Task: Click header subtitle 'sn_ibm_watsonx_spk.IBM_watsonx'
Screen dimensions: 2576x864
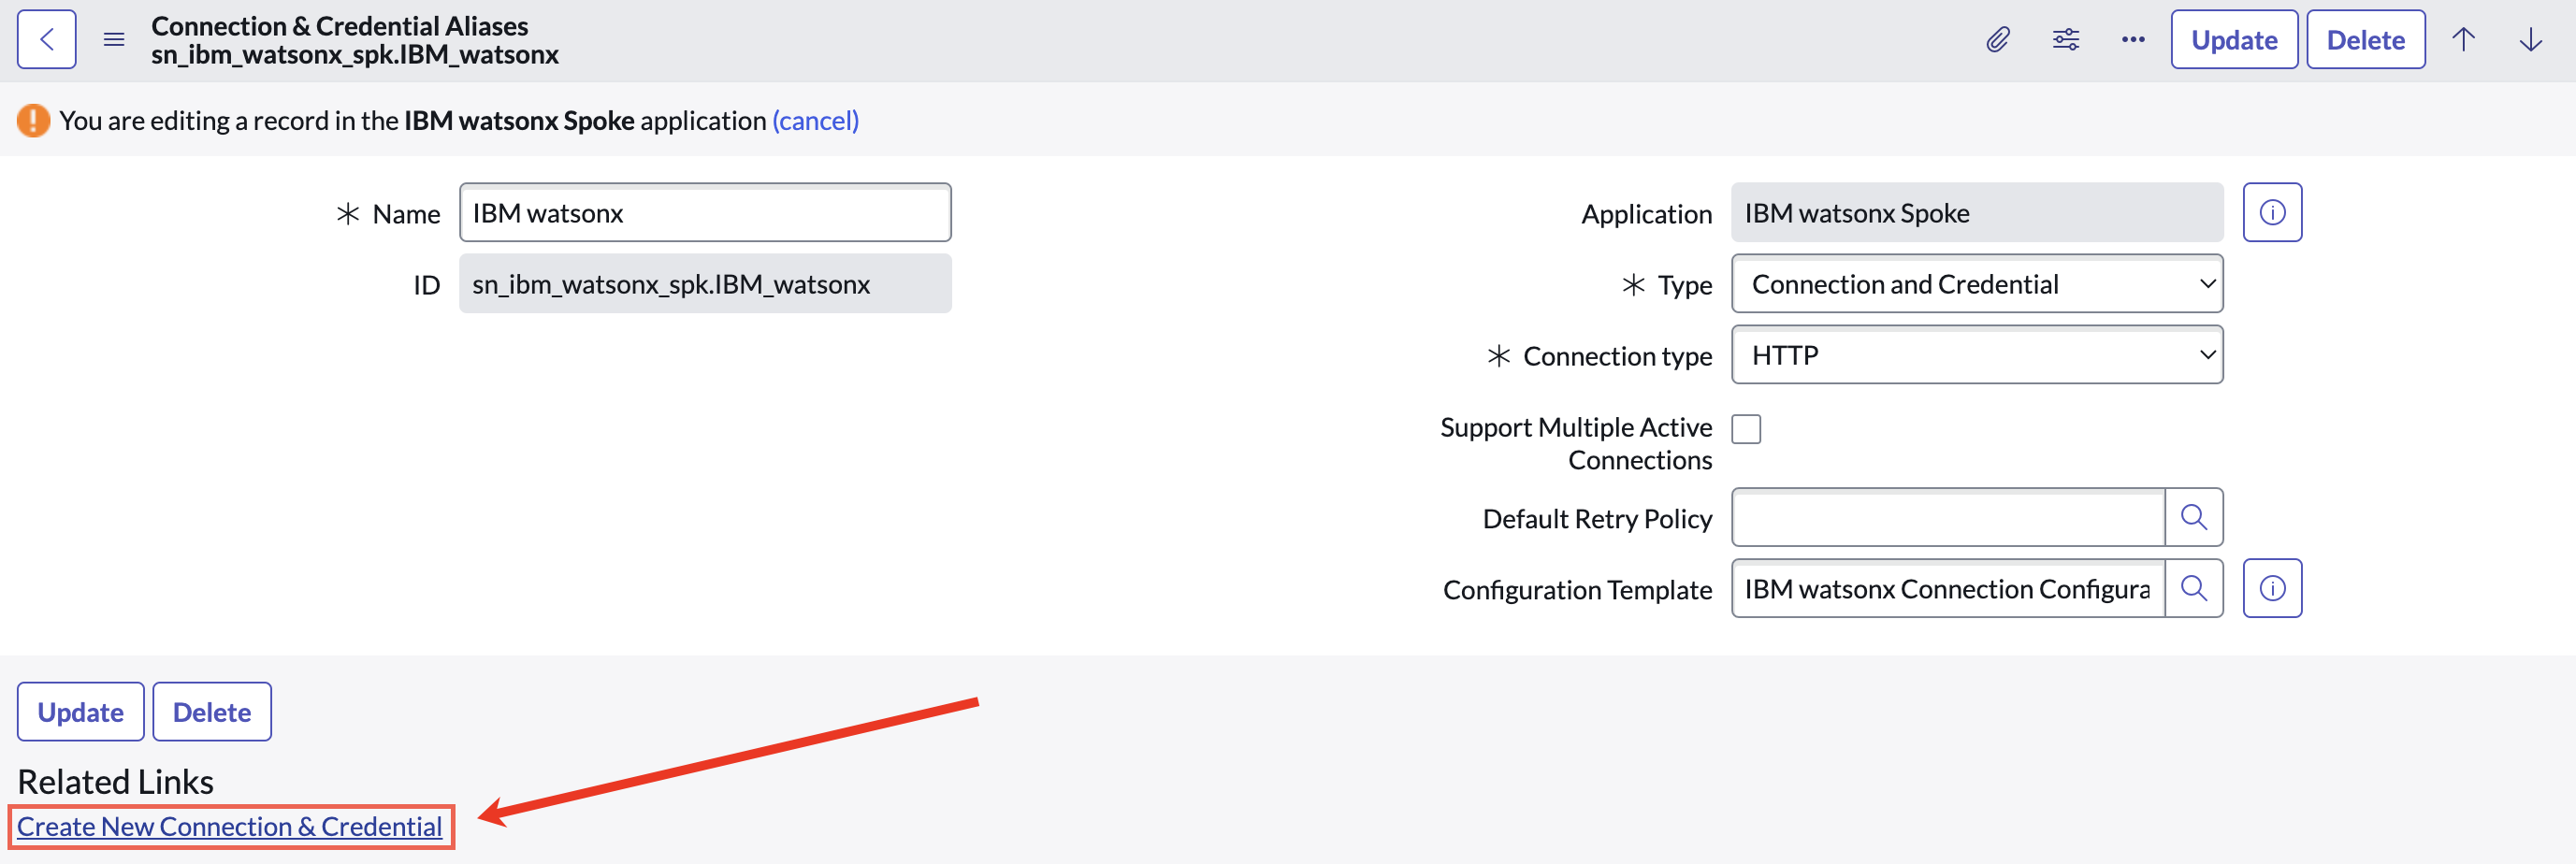Action: pos(355,55)
